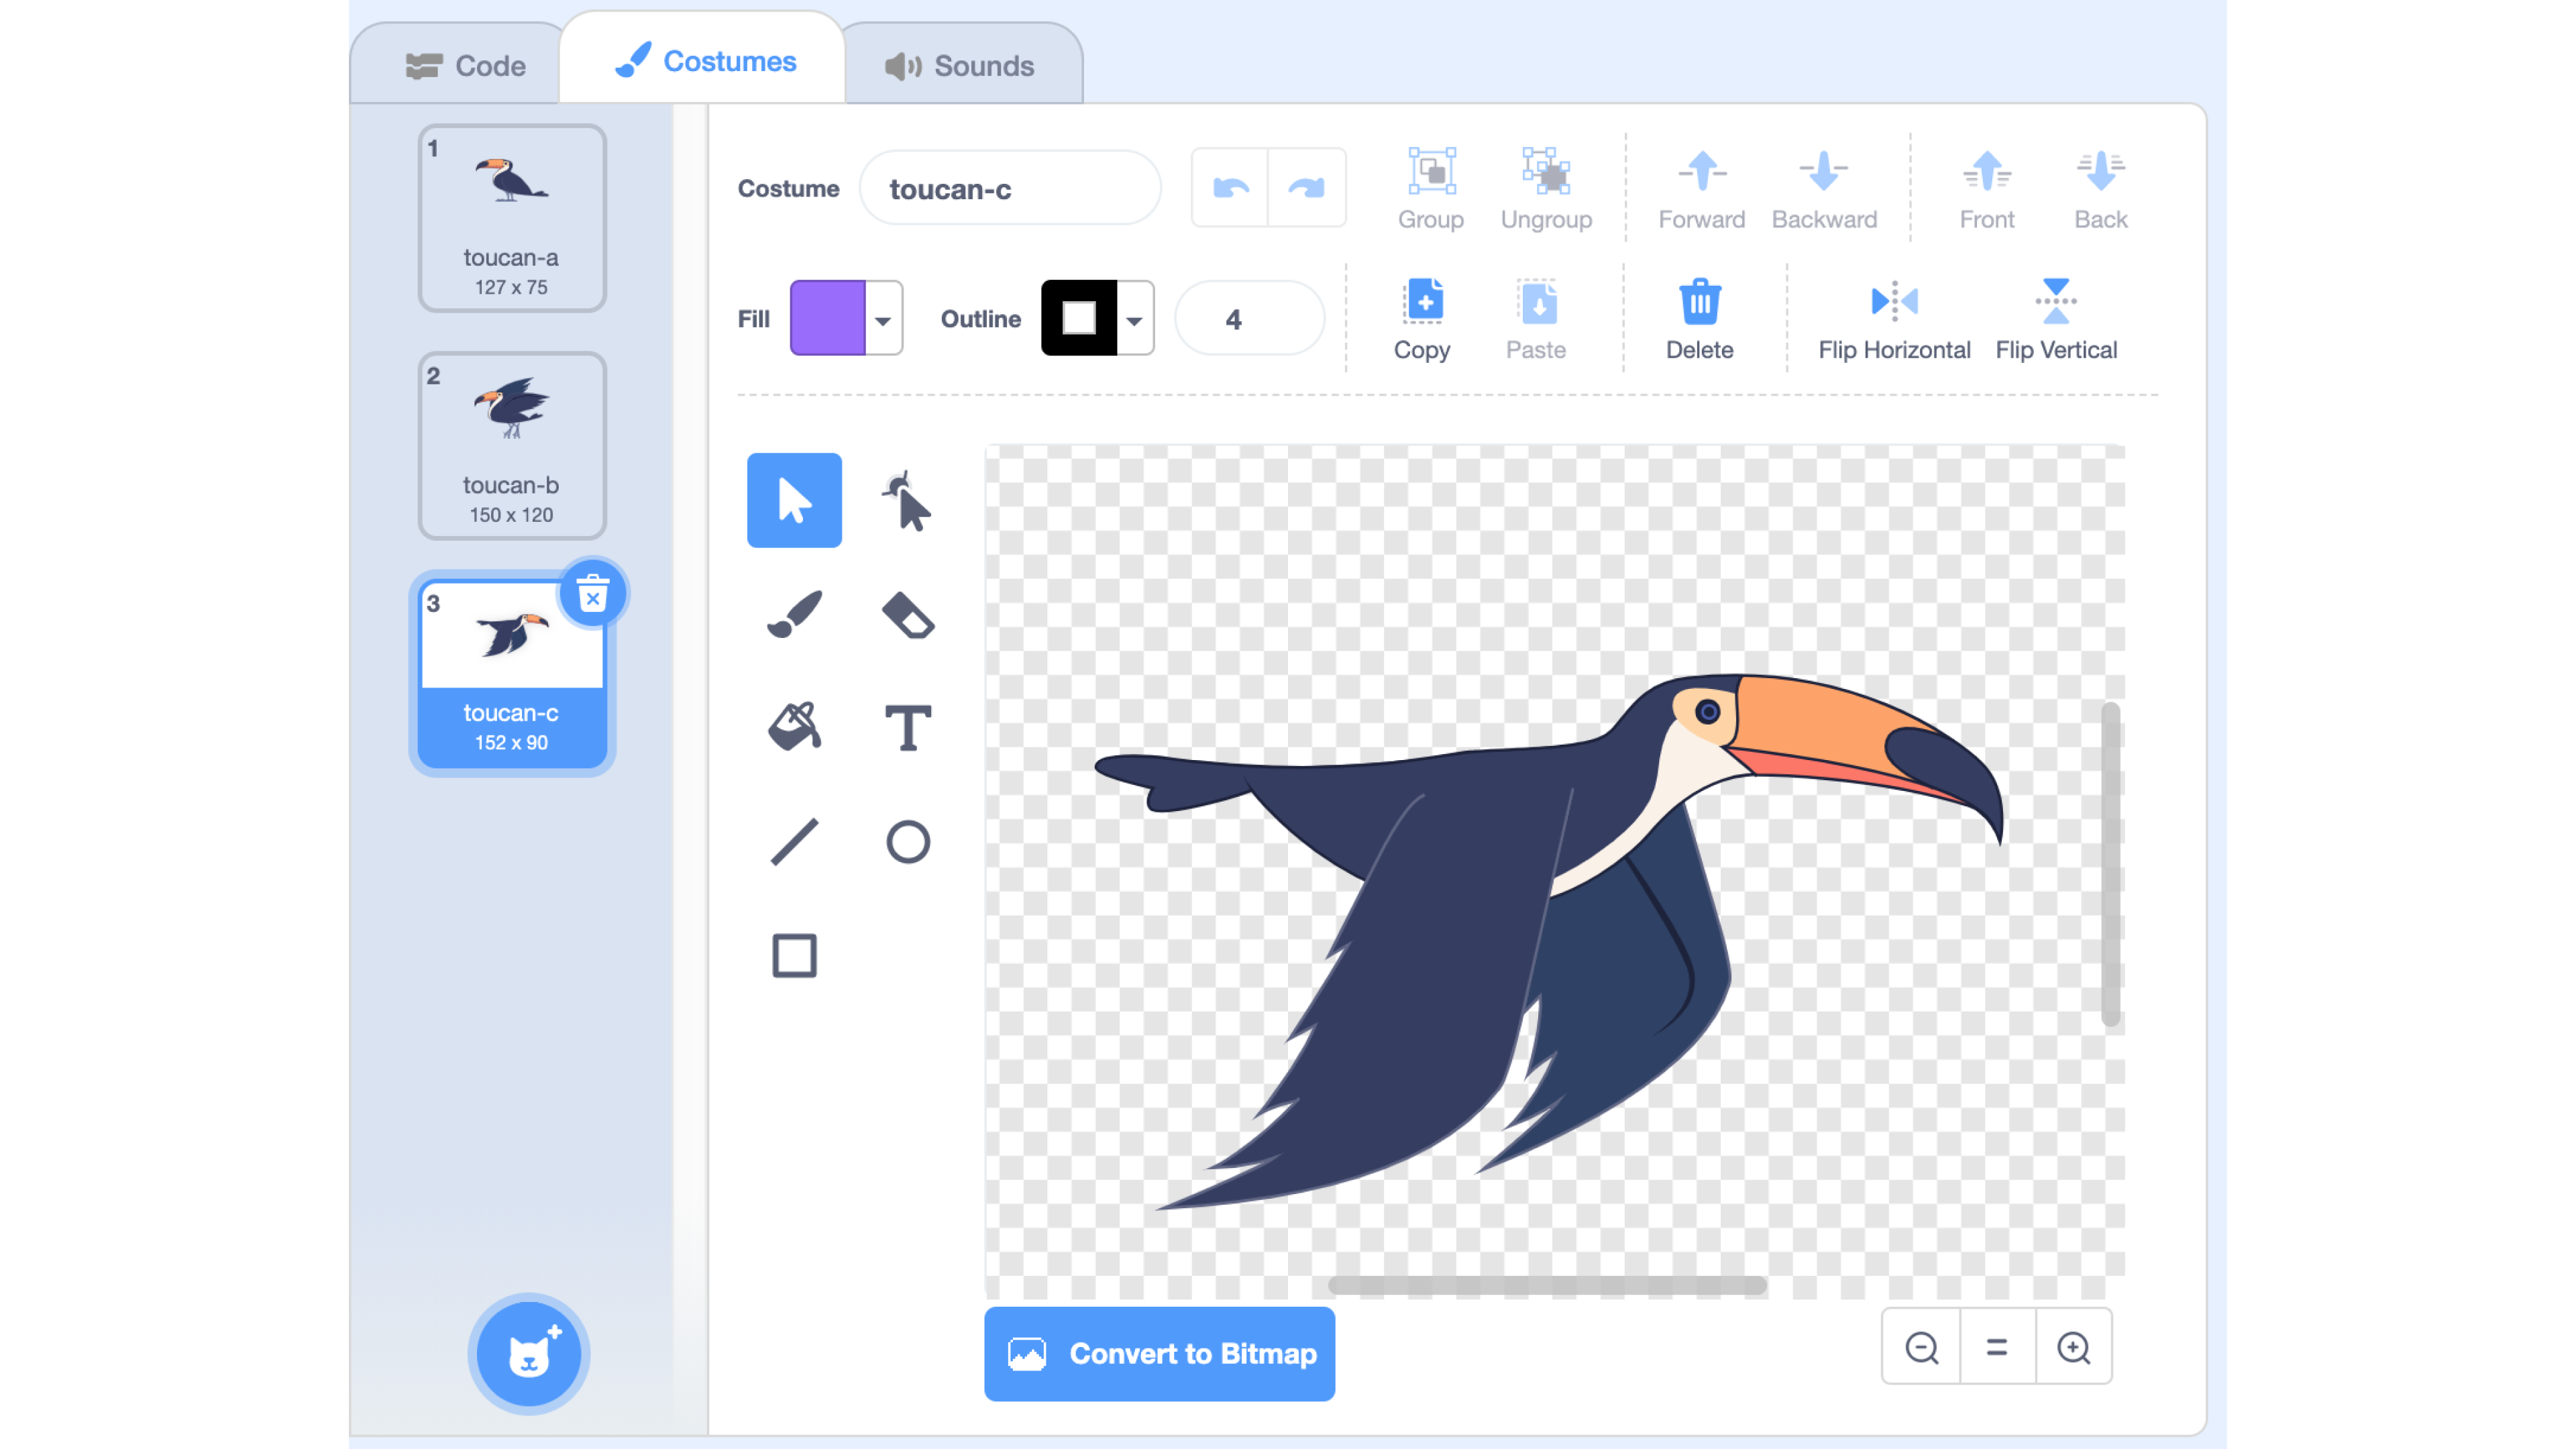Zoom in on the canvas
2576x1449 pixels.
pos(2073,1347)
